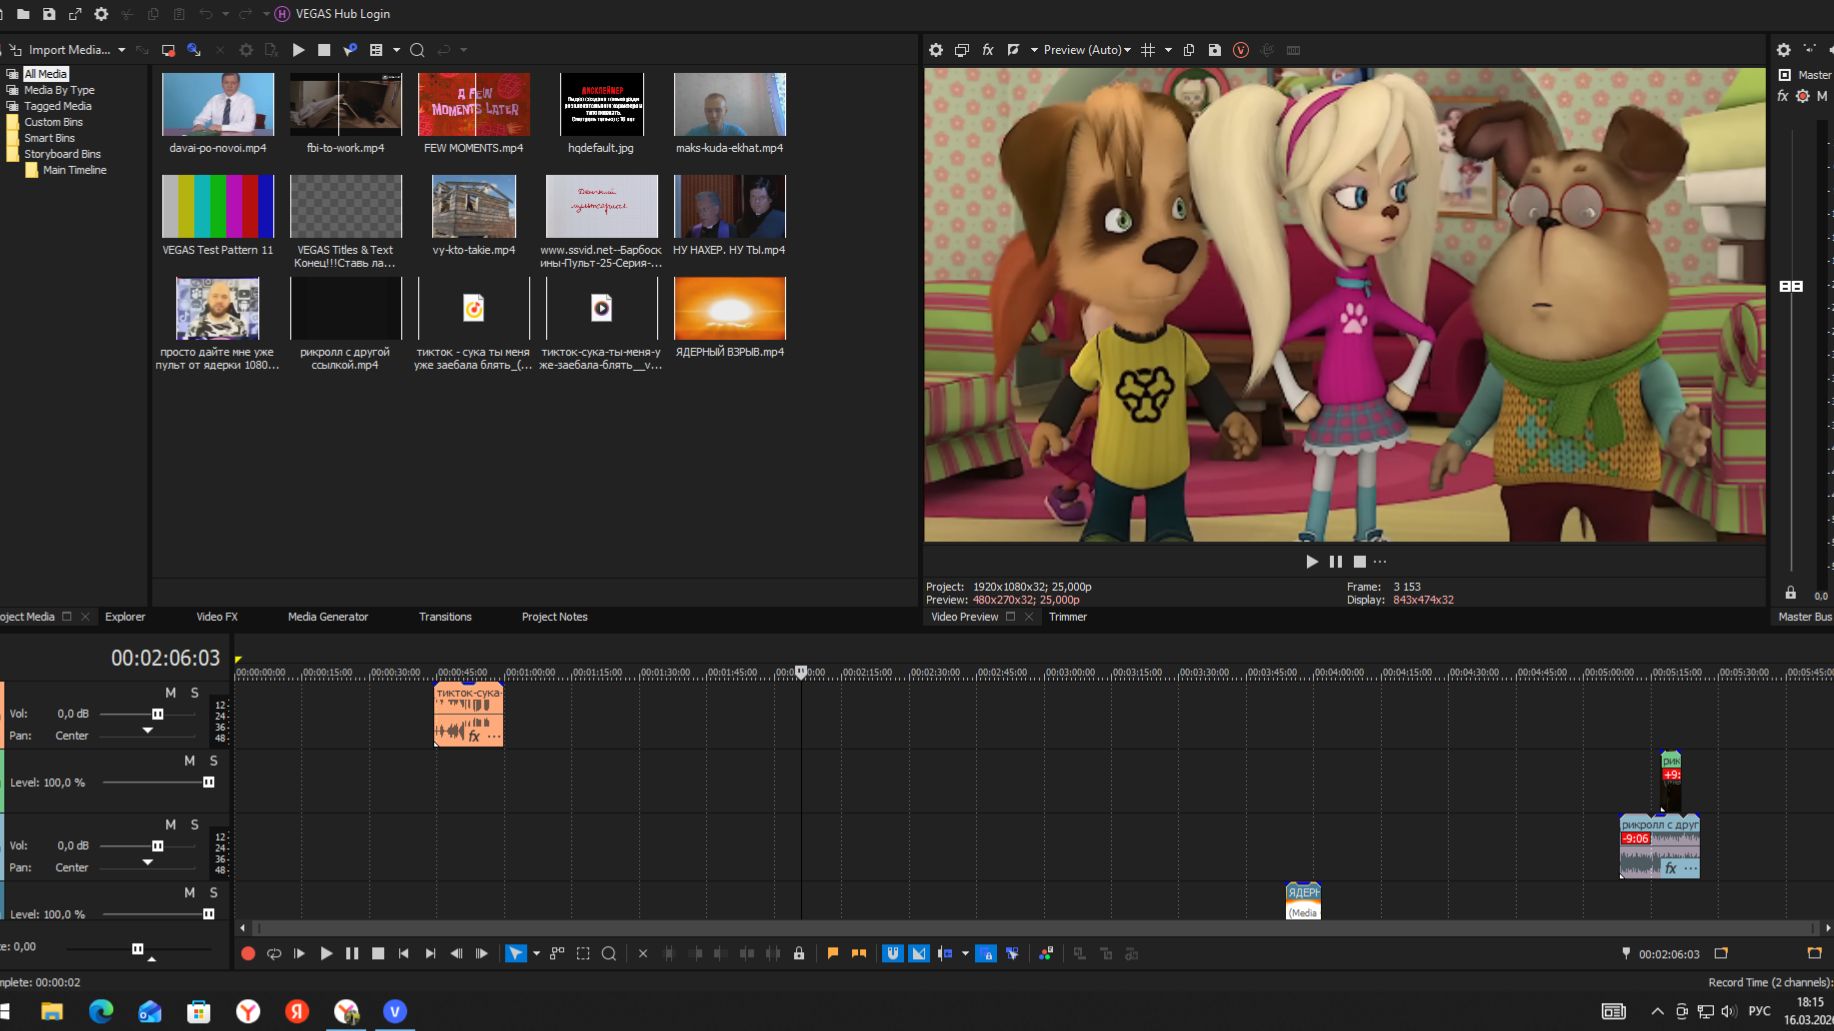Open Video Output FX in preview toolbar
The width and height of the screenshot is (1834, 1031).
coord(987,50)
